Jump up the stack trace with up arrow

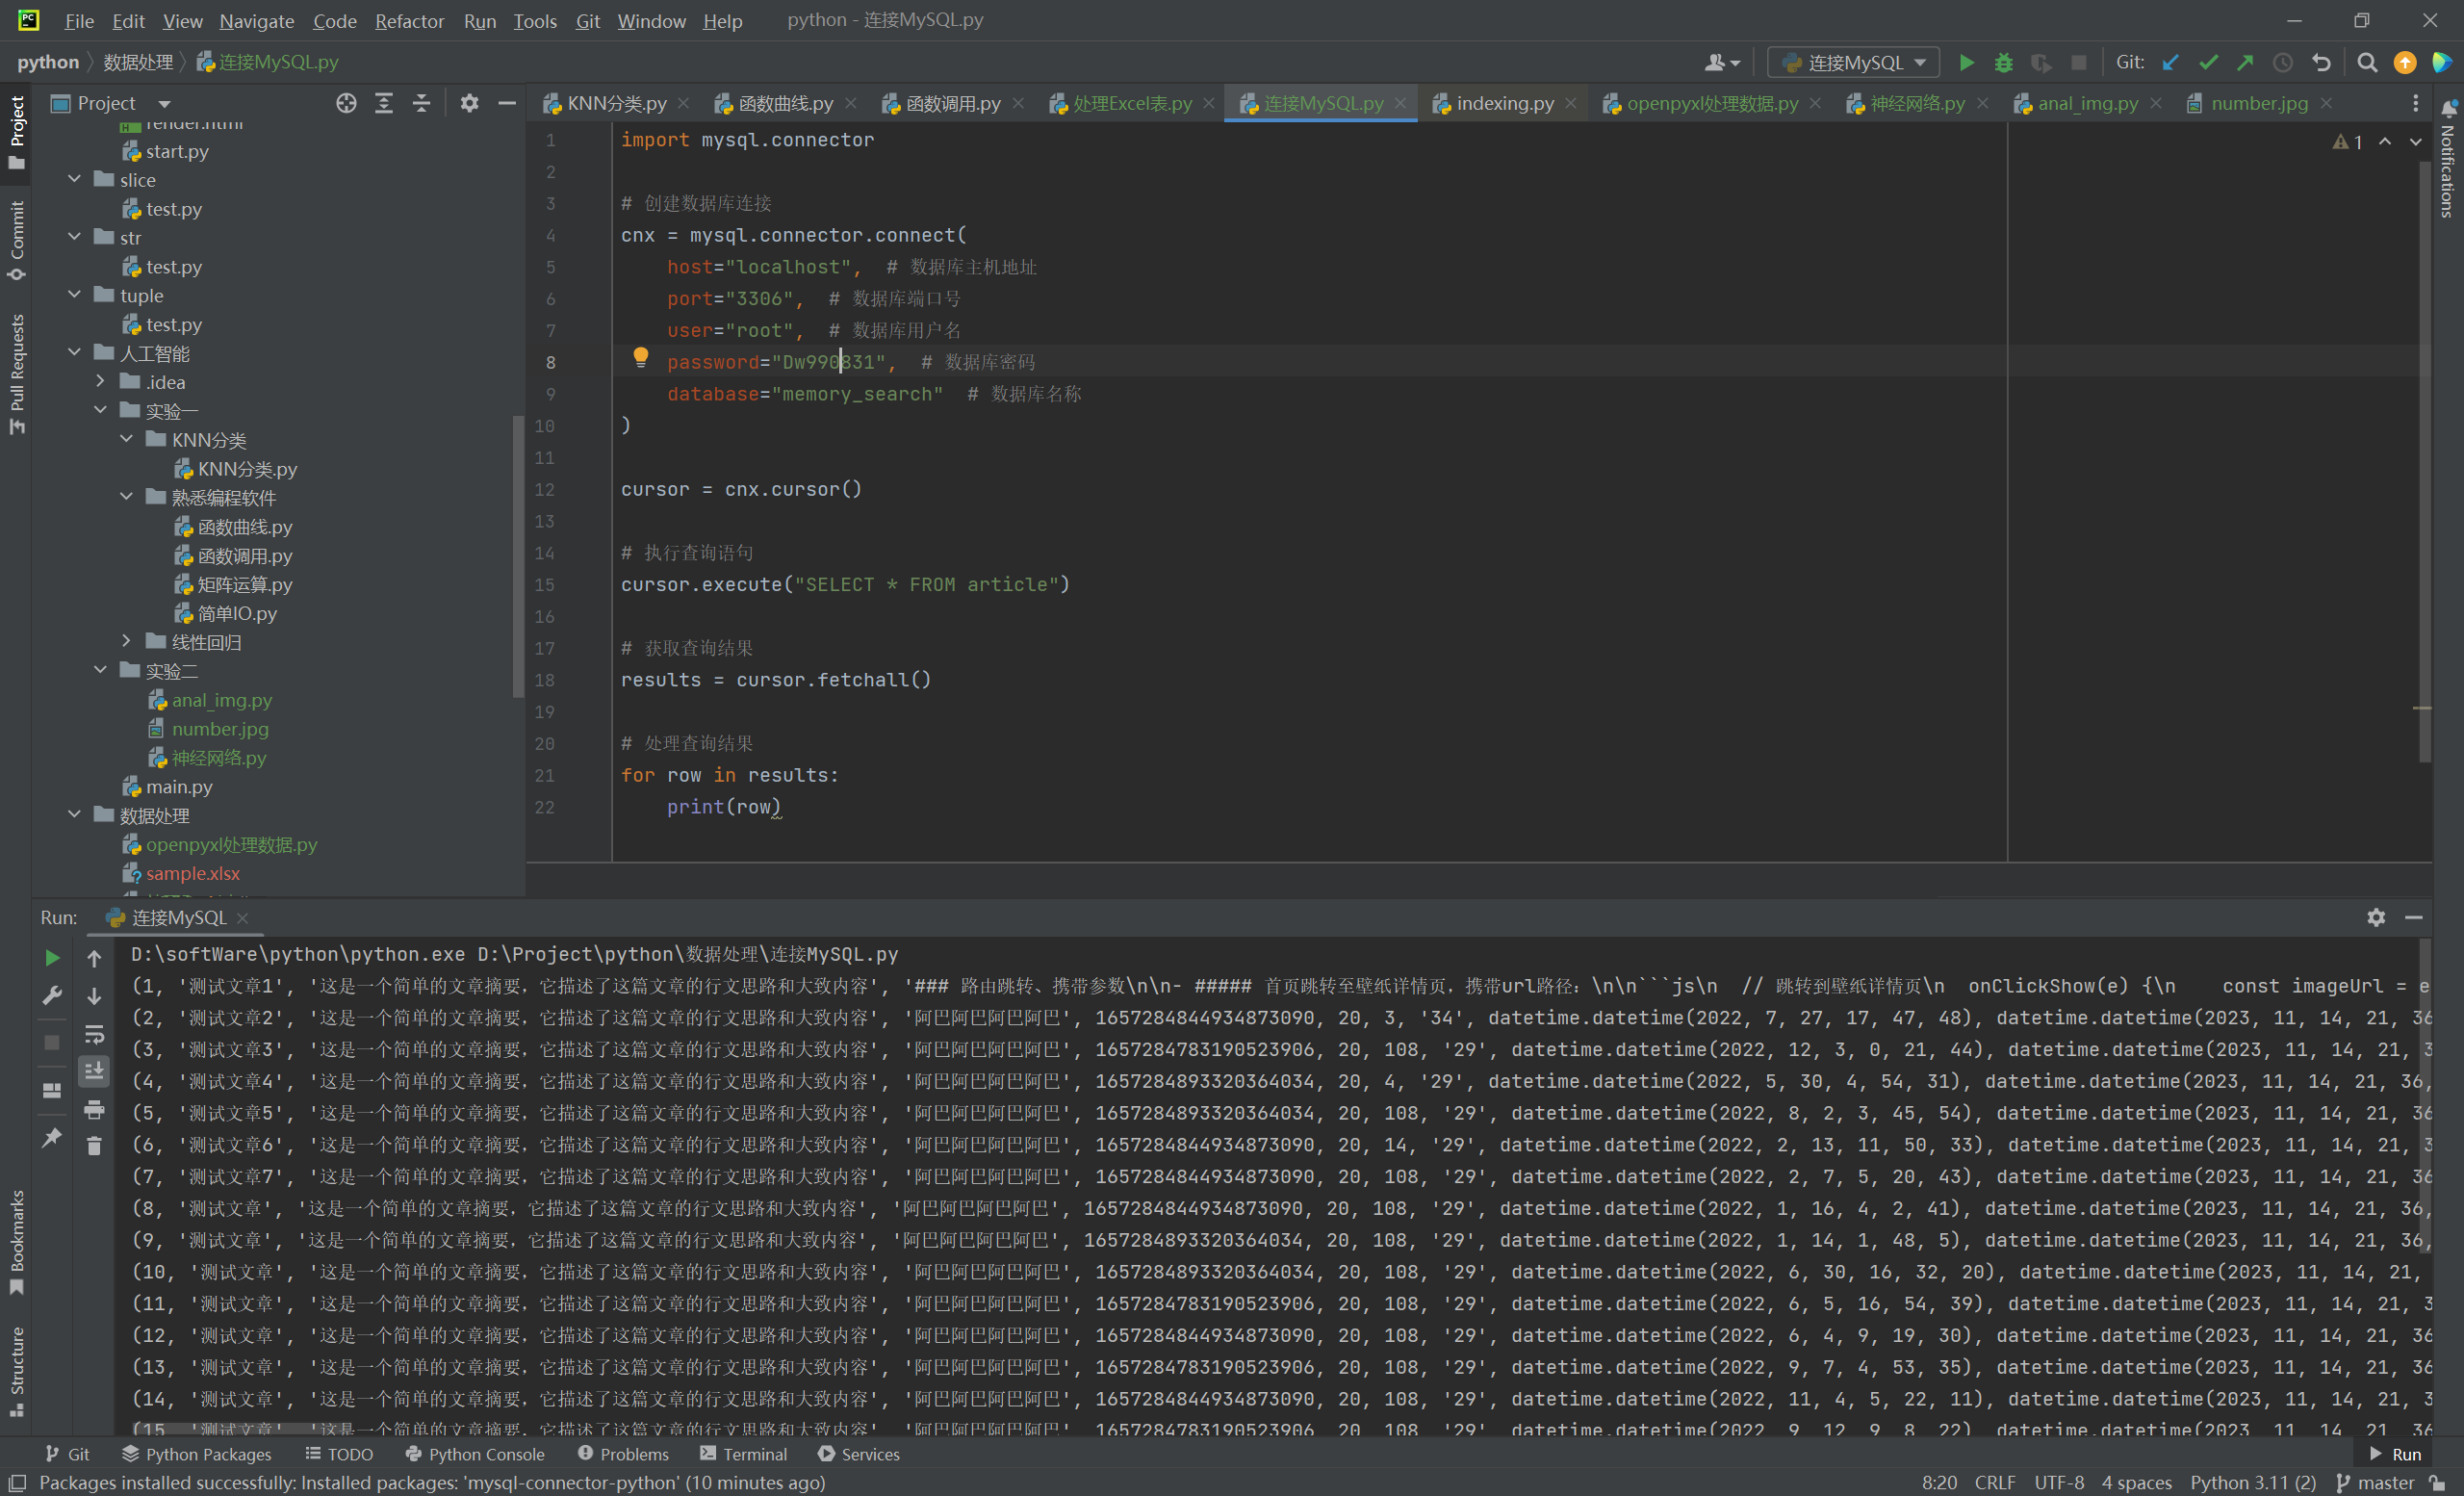(x=94, y=958)
